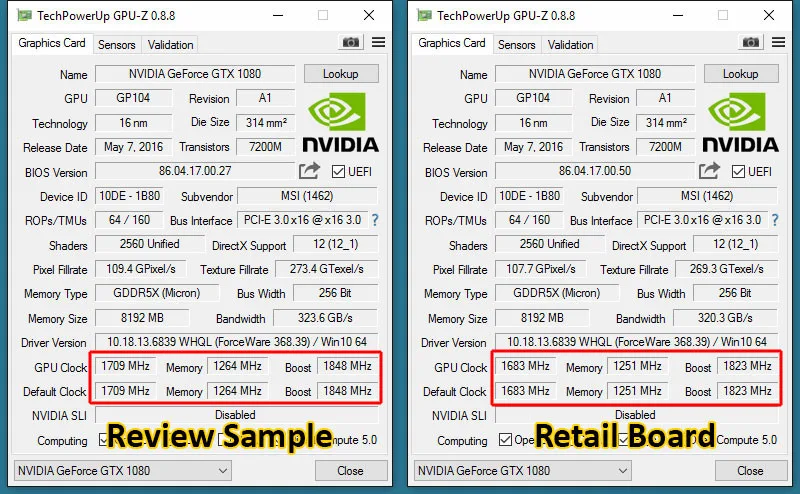Click BIOS Version field 86.04.17.00.50
Image resolution: width=800 pixels, height=494 pixels.
click(595, 171)
